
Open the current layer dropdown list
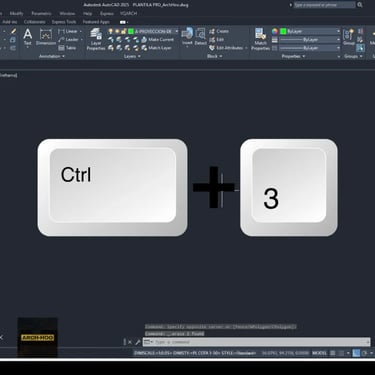click(177, 31)
